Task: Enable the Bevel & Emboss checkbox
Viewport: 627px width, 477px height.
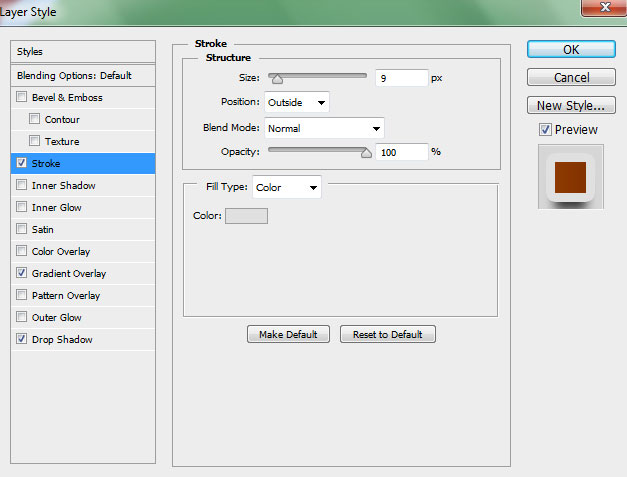Action: click(x=21, y=97)
